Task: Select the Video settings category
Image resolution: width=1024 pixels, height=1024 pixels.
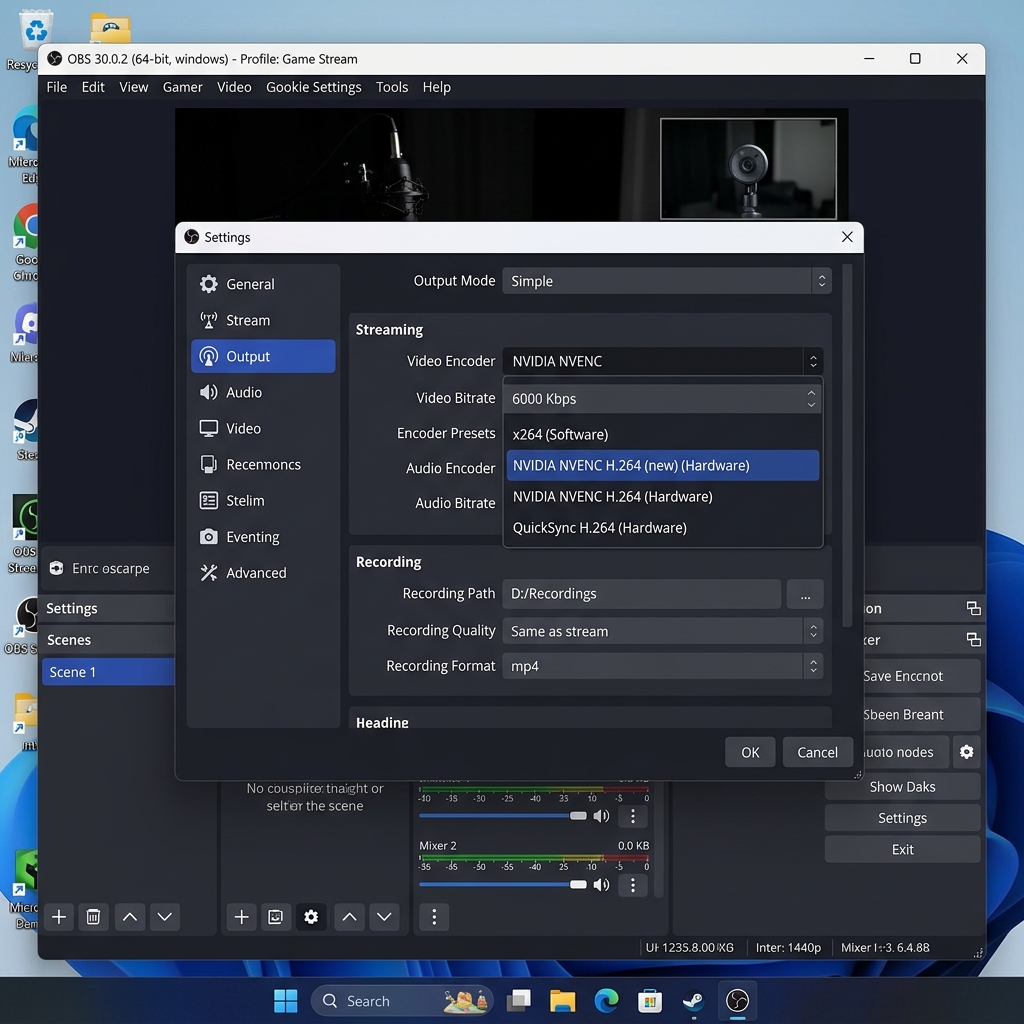Action: [263, 428]
